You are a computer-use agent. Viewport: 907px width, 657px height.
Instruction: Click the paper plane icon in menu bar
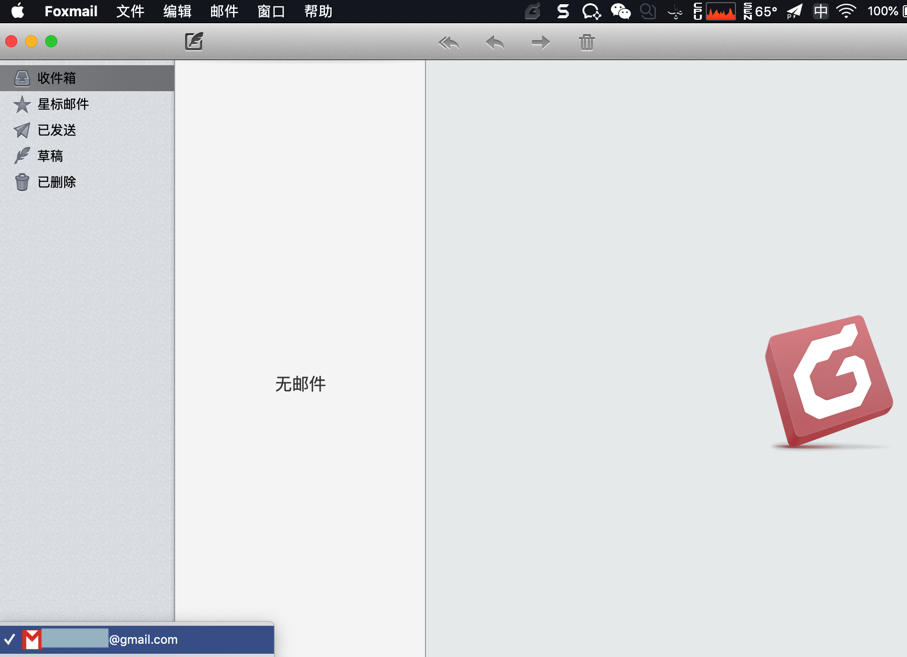tap(795, 11)
